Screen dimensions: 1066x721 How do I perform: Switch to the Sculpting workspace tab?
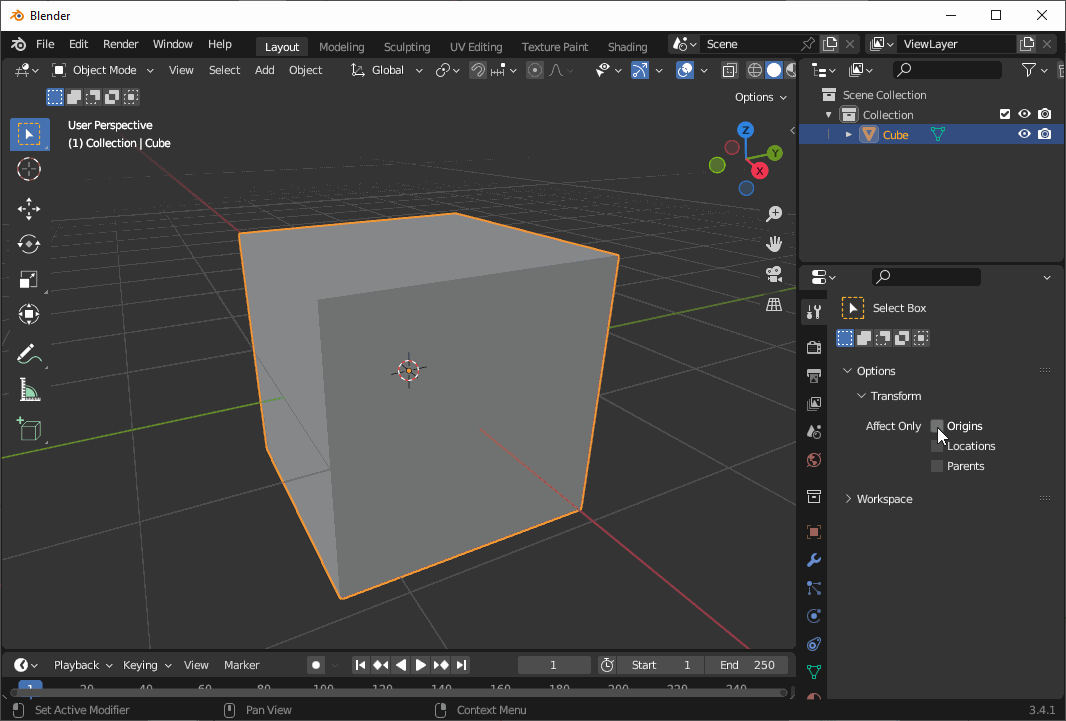(x=406, y=46)
